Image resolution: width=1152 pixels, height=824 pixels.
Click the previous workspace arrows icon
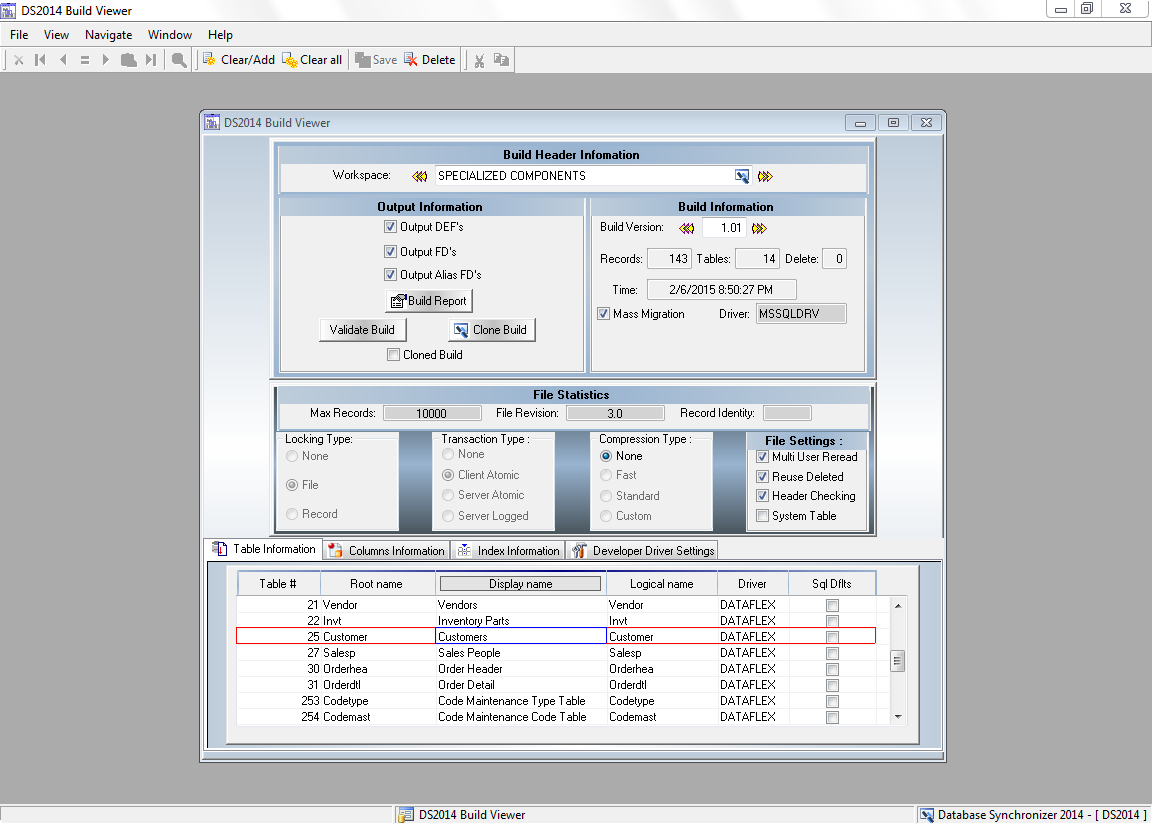tap(420, 176)
